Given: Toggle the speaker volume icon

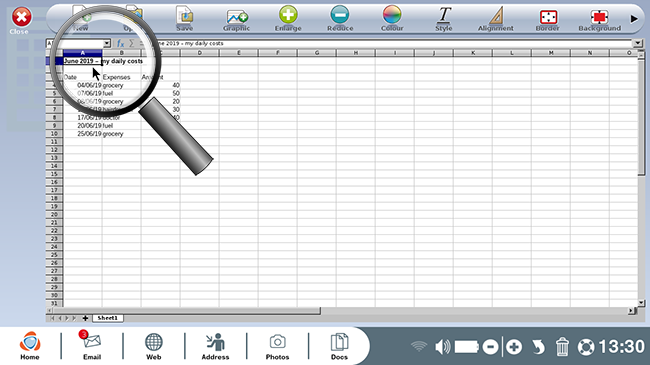Looking at the screenshot, I should pos(443,347).
